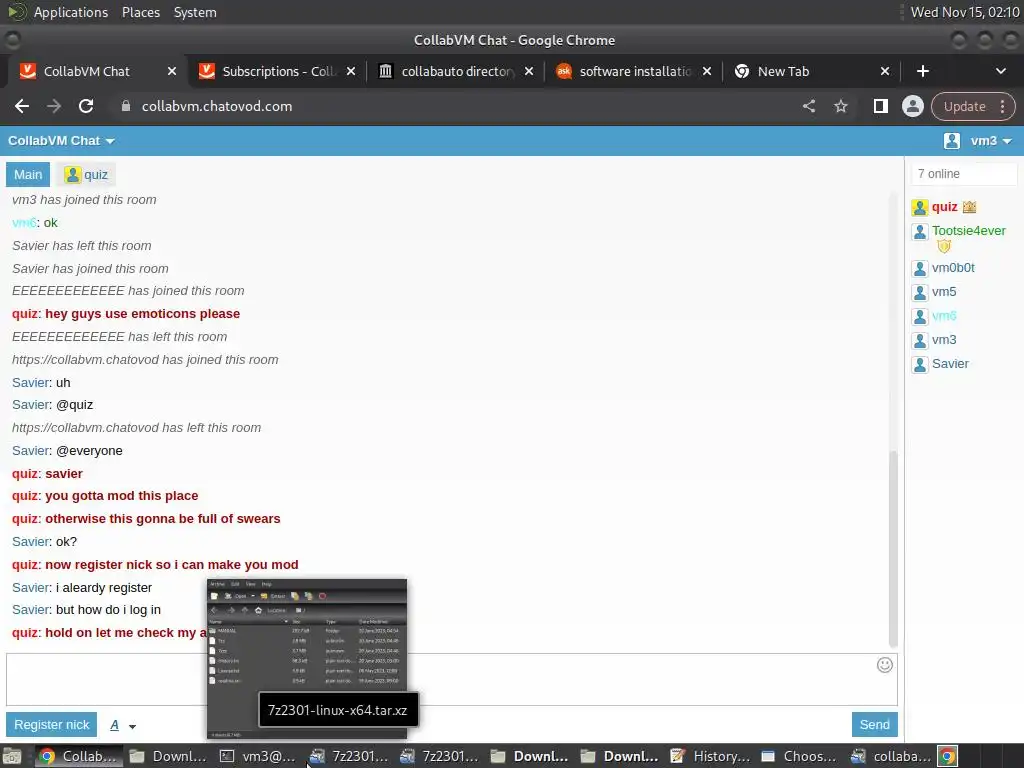Switch to software installation tab
The height and width of the screenshot is (768, 1024).
(x=635, y=71)
